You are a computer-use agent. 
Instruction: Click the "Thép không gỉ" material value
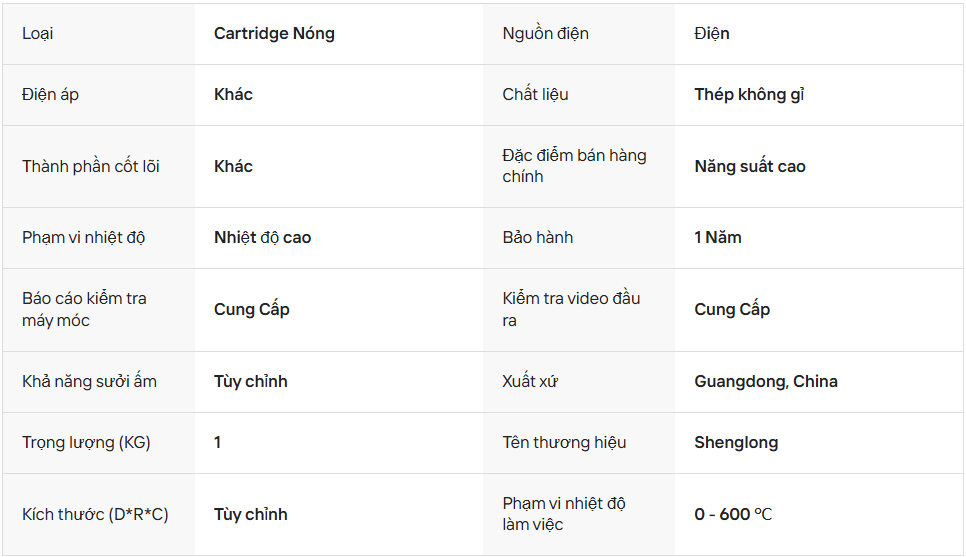click(x=749, y=95)
